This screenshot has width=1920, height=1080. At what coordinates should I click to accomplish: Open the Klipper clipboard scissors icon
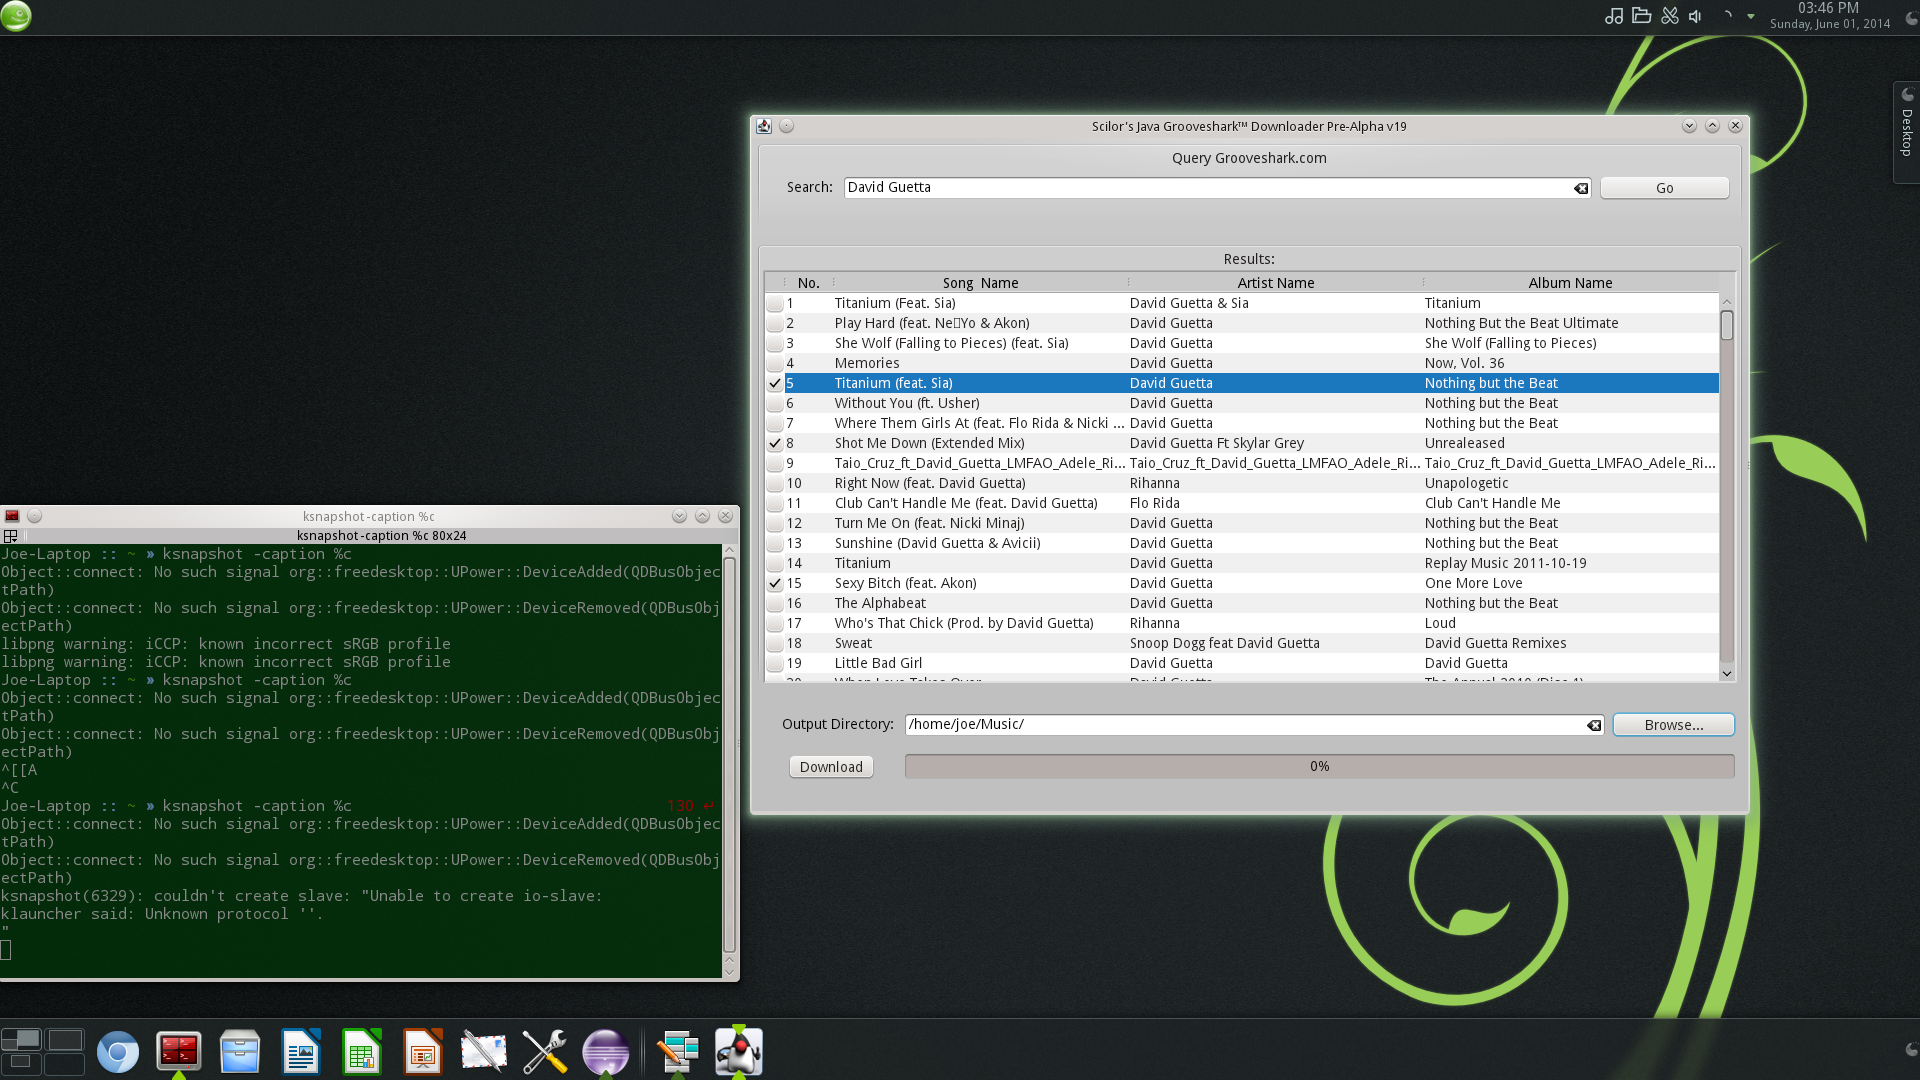tap(1669, 16)
